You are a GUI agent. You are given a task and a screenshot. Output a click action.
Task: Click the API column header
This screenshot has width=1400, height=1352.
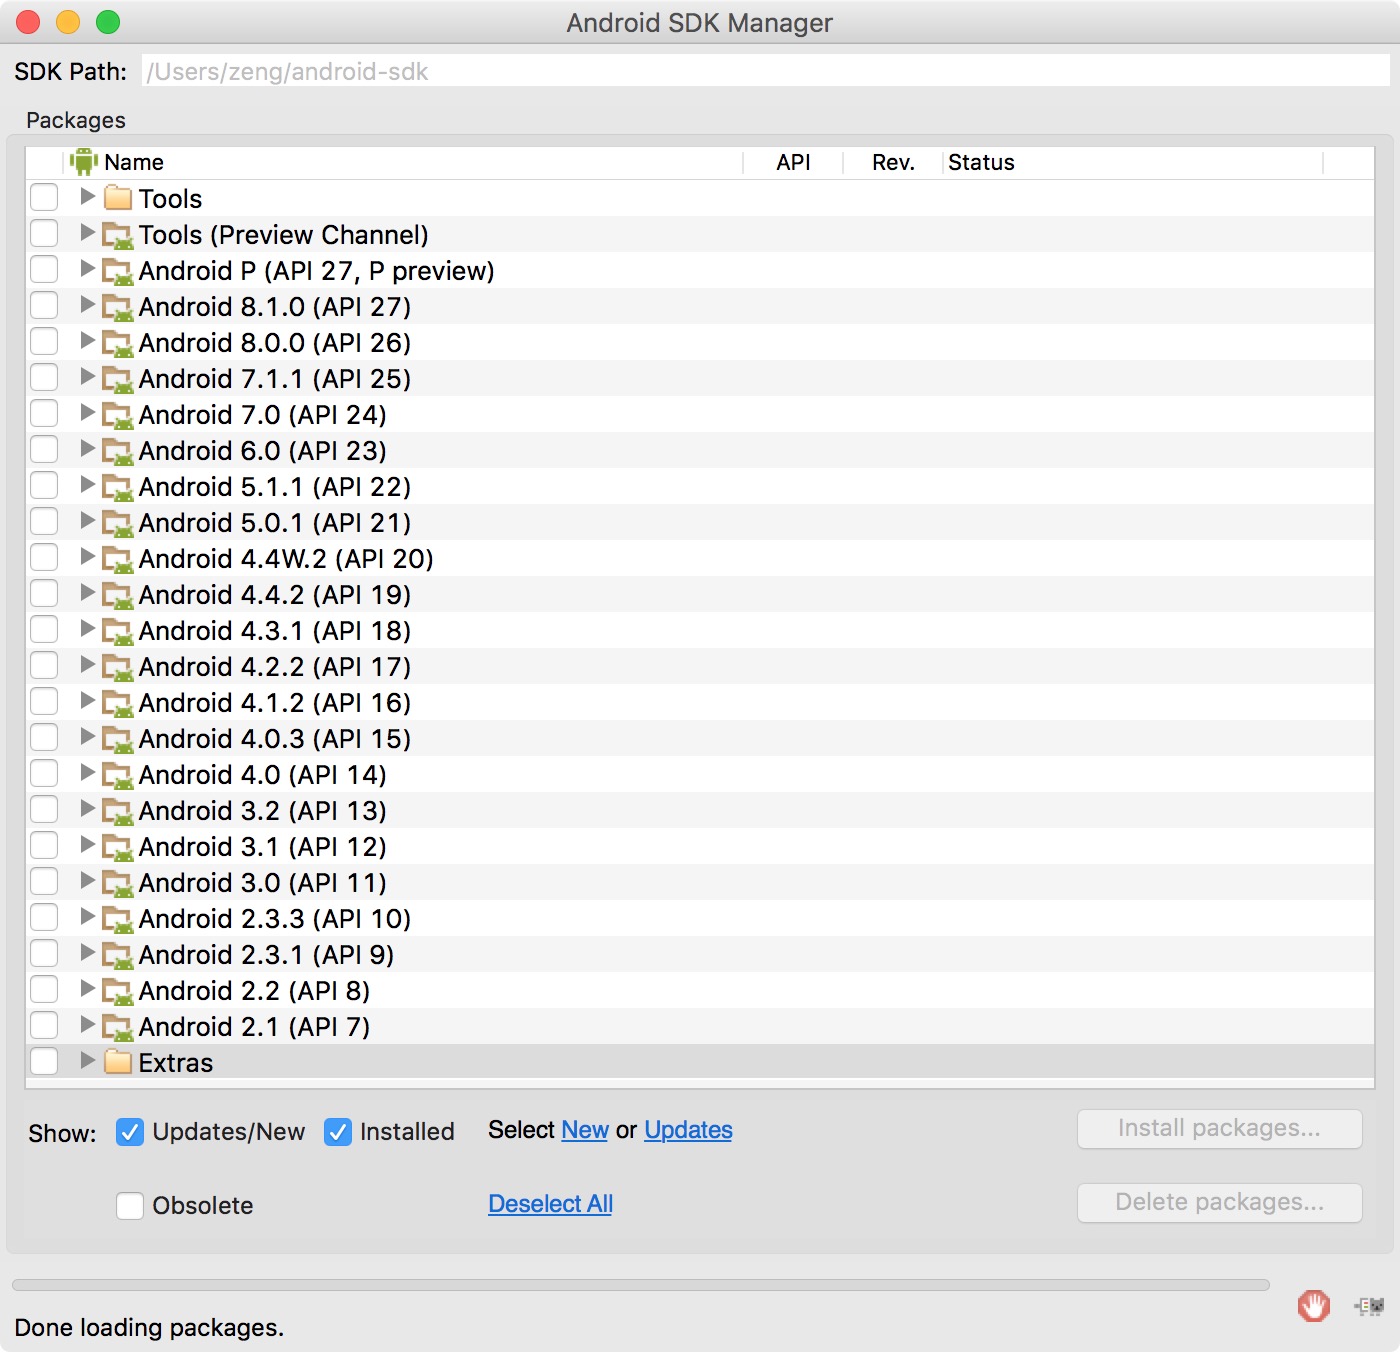click(793, 163)
